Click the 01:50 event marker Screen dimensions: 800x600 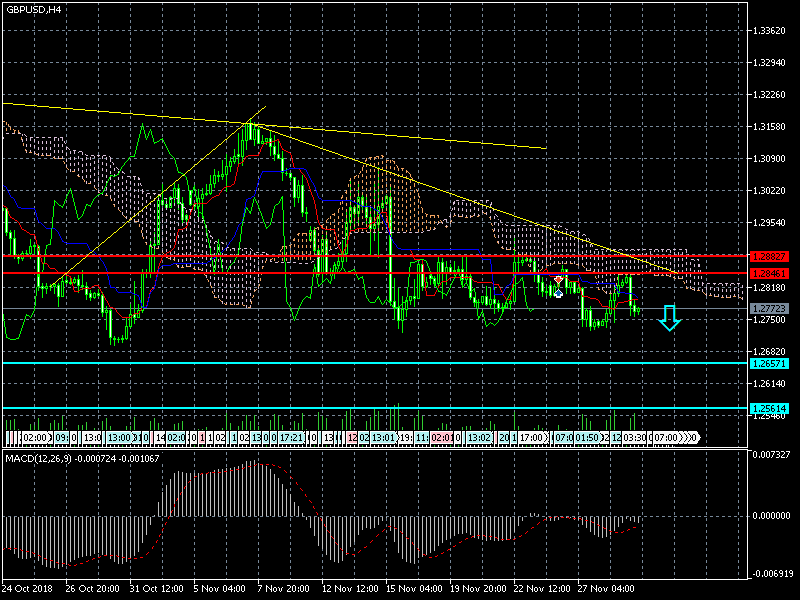586,438
